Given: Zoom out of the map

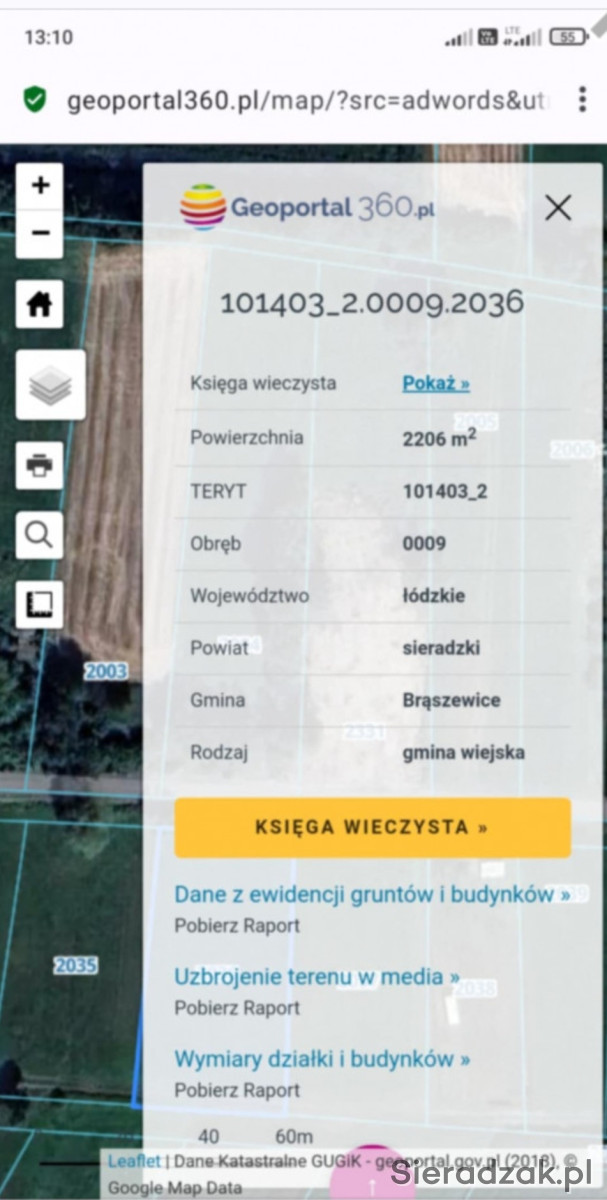Looking at the screenshot, I should tap(40, 234).
